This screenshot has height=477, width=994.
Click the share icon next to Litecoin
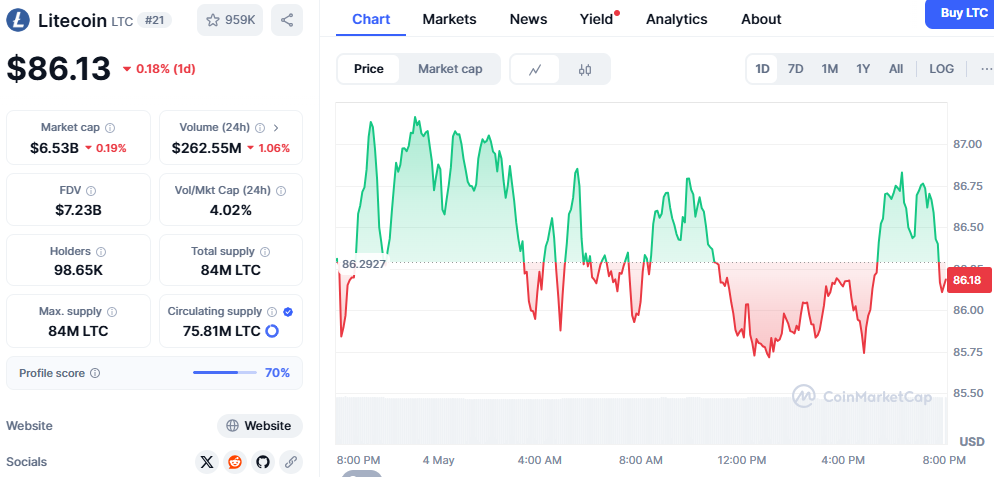coord(287,20)
